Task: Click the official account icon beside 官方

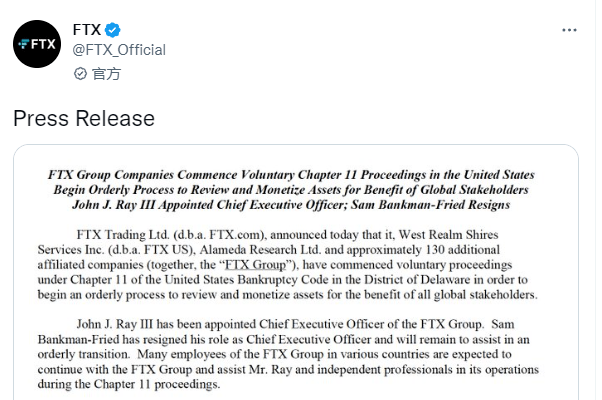Action: tap(81, 74)
